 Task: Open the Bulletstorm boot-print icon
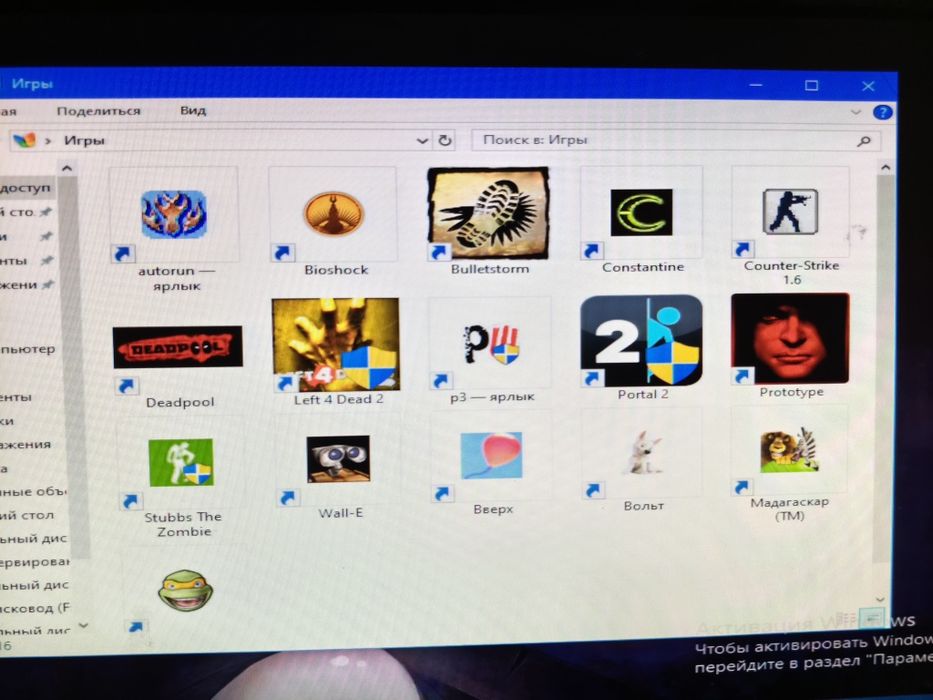point(489,213)
